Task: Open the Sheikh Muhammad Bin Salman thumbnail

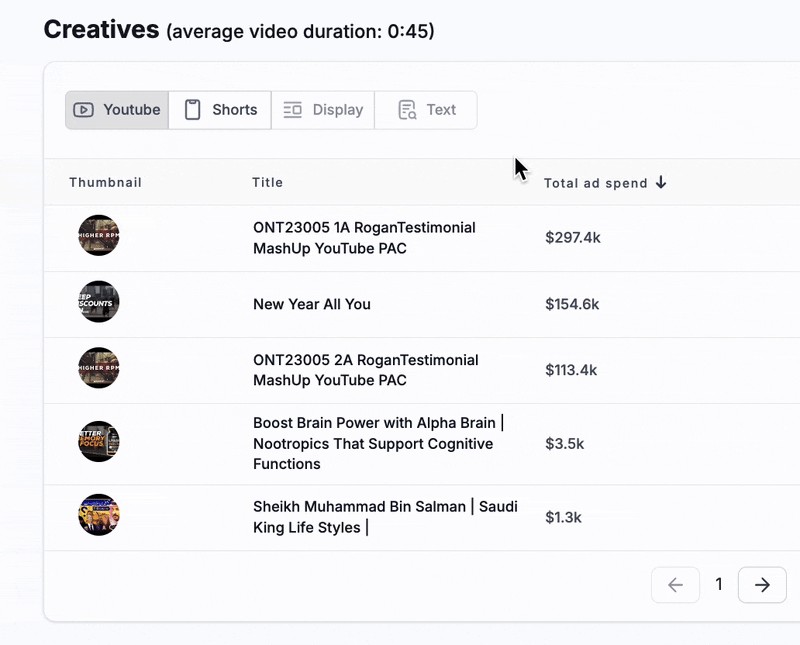Action: pyautogui.click(x=98, y=514)
